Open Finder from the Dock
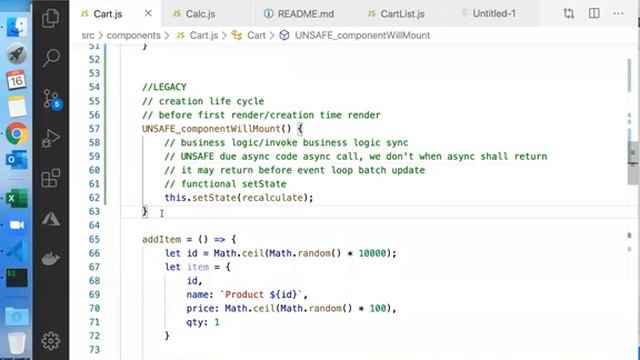 pyautogui.click(x=16, y=27)
